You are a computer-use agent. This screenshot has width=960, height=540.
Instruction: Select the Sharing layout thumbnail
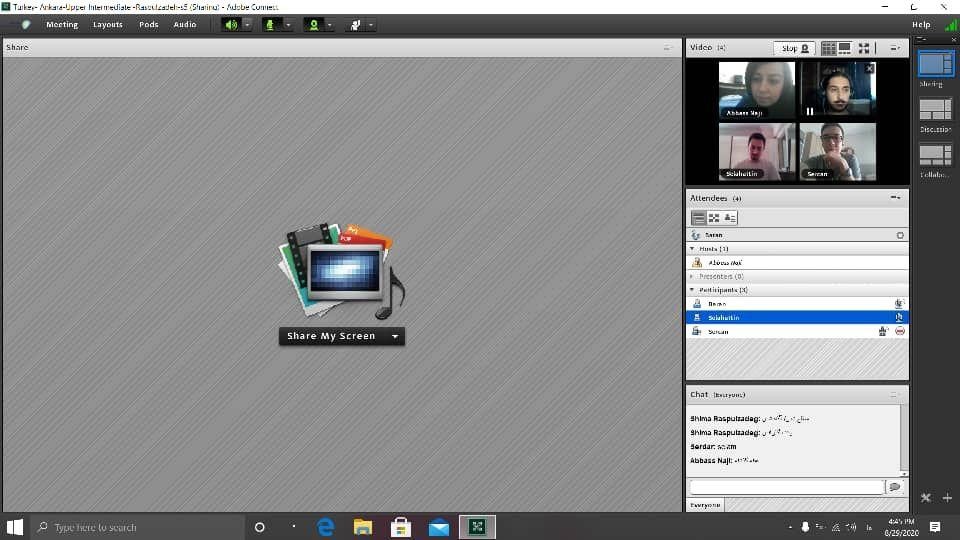point(936,64)
